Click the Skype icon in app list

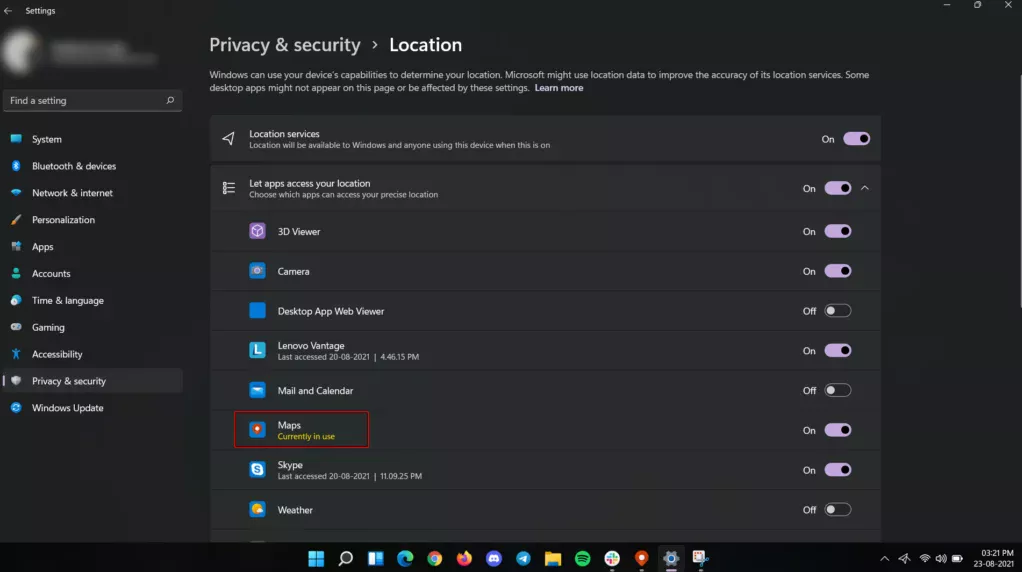pyautogui.click(x=257, y=470)
